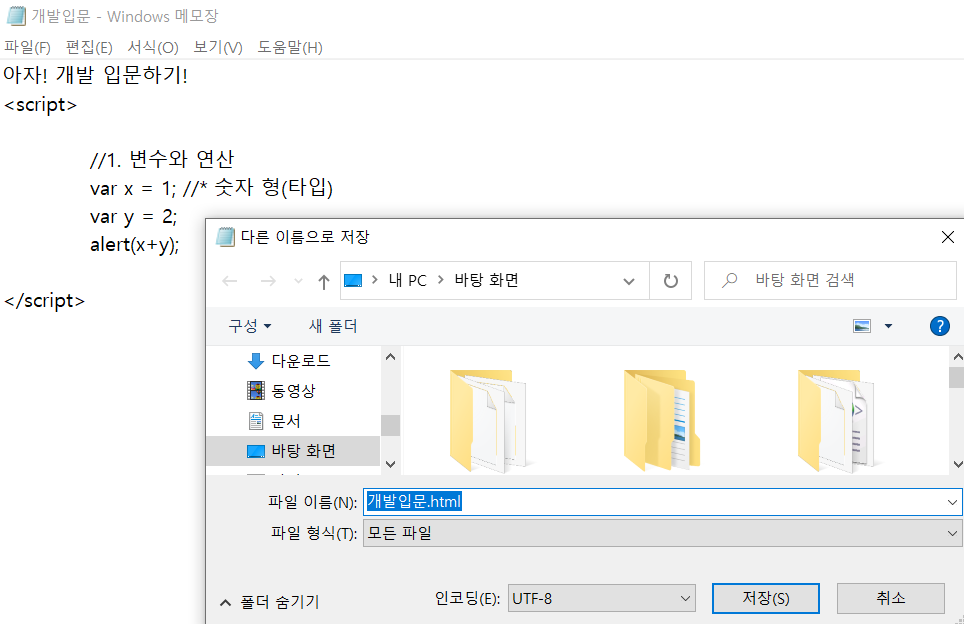This screenshot has width=964, height=624.
Task: Open the 도움말(H) menu in Notepad
Action: (290, 47)
